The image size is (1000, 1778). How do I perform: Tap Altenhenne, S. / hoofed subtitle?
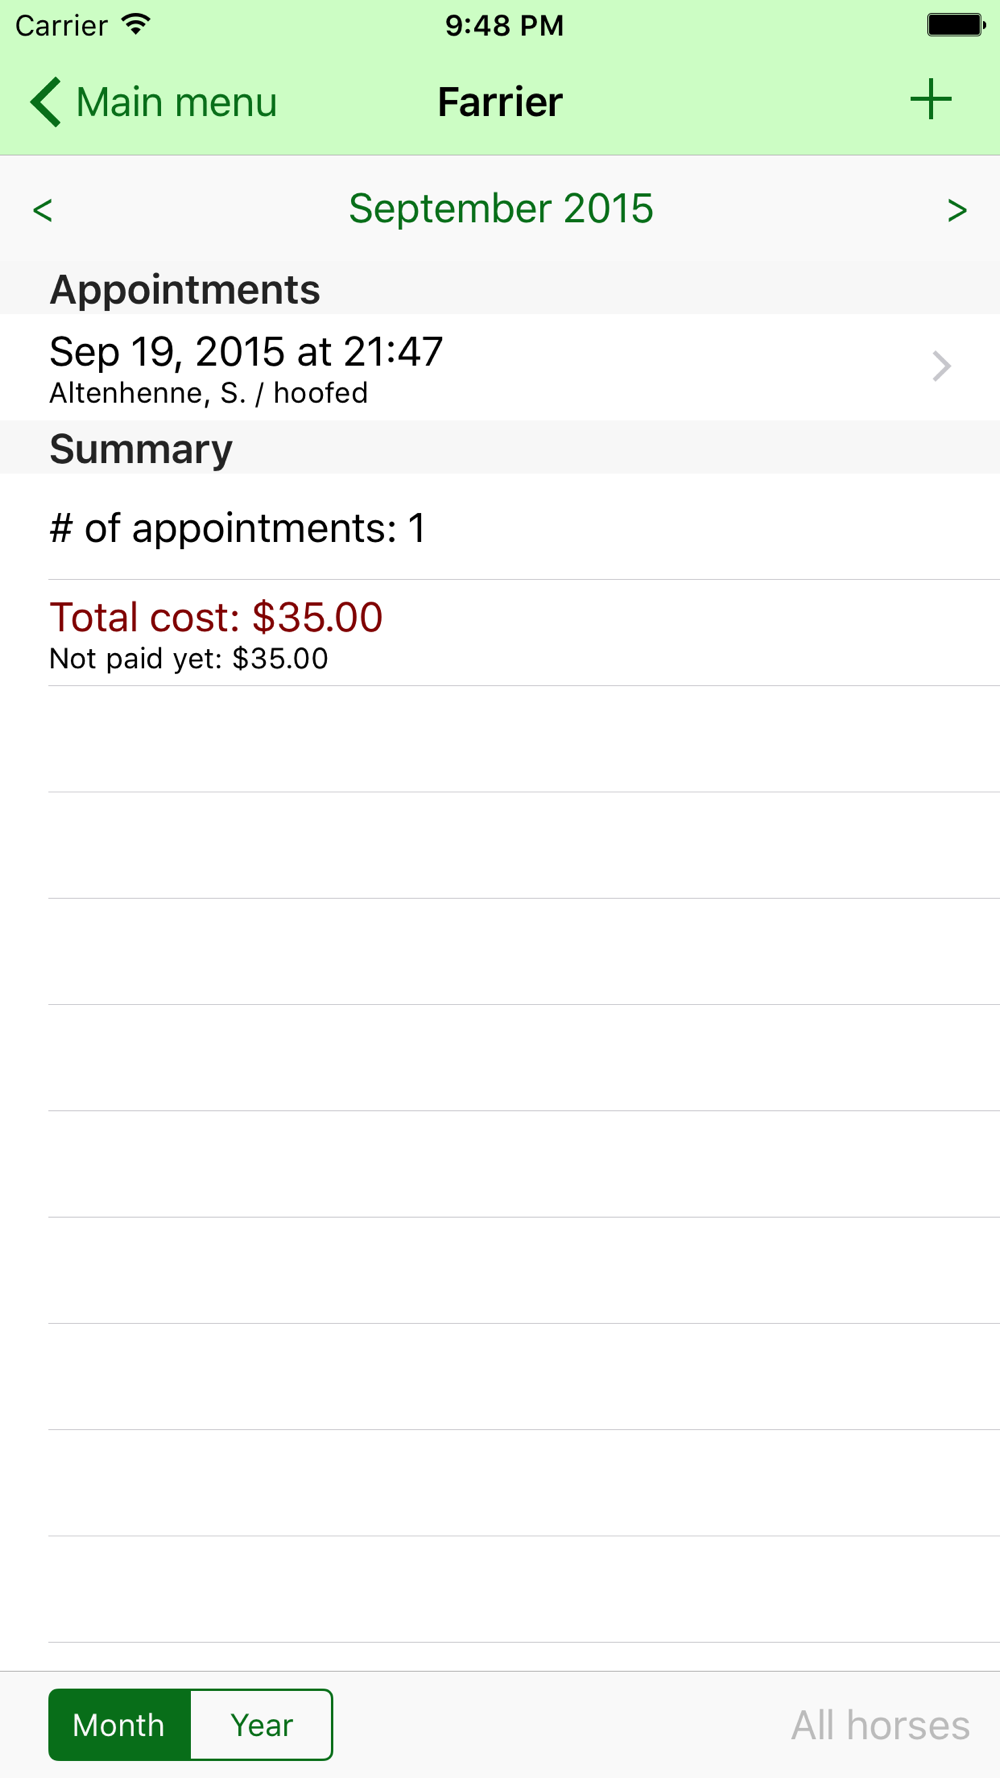coord(208,393)
